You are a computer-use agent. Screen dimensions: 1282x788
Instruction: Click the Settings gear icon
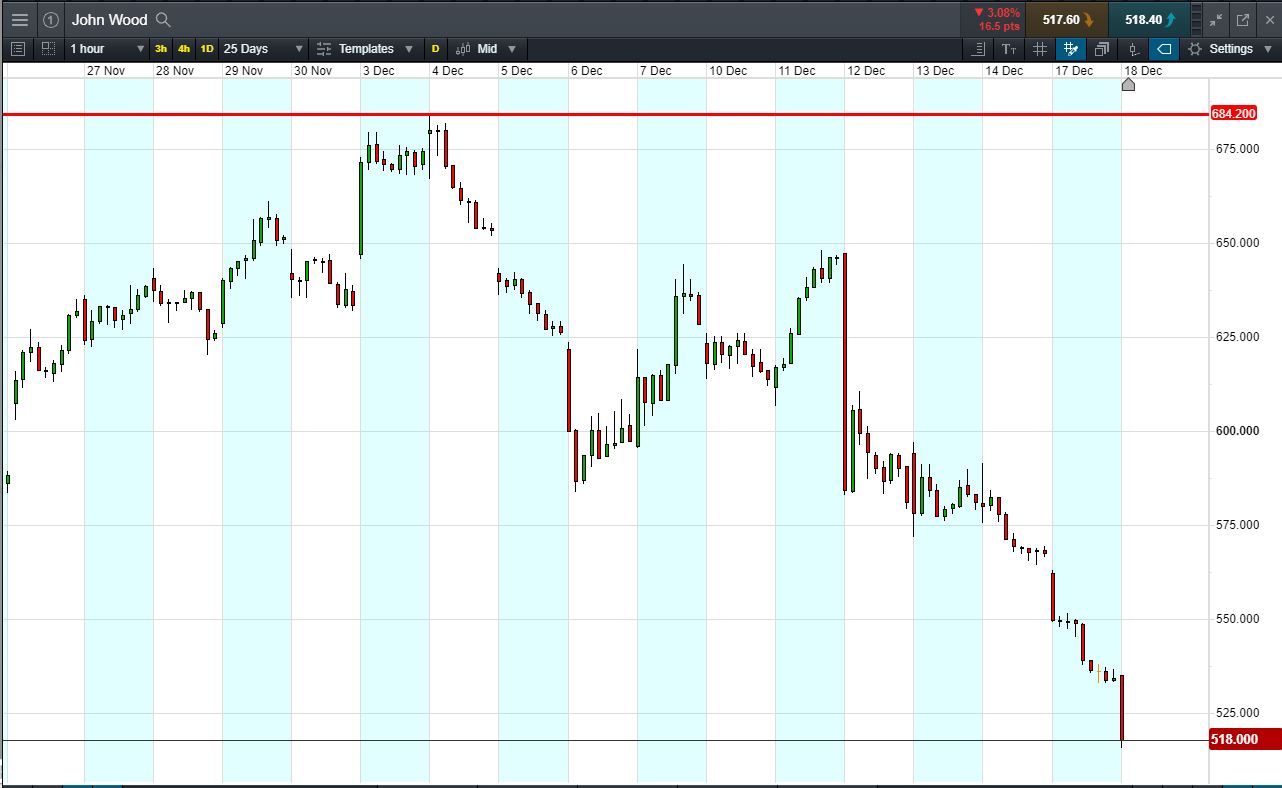click(x=1194, y=49)
